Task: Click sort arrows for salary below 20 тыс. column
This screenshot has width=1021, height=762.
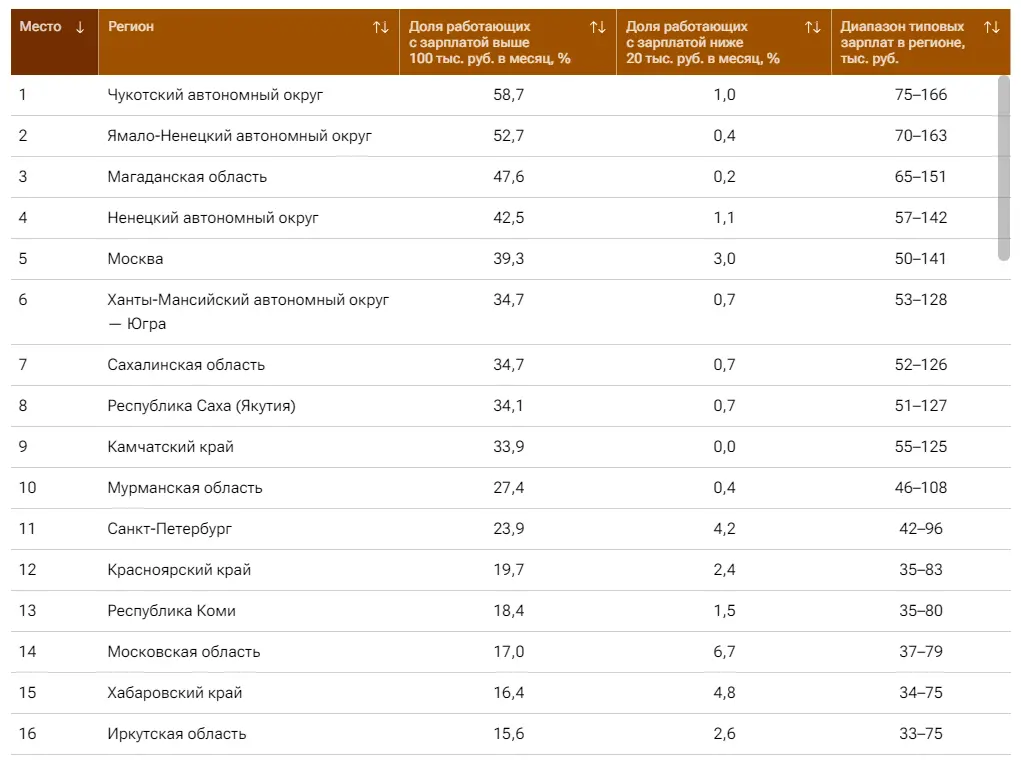Action: pyautogui.click(x=813, y=27)
